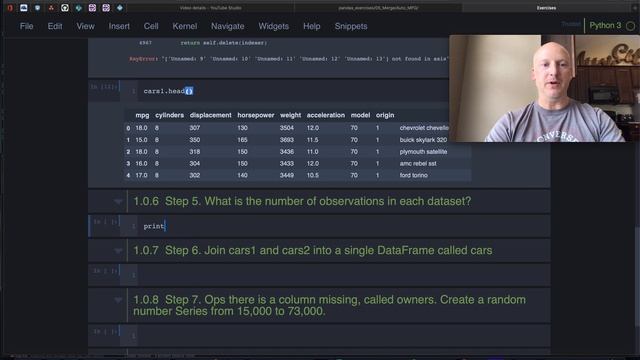Switch to the pandas_exercises browser tab
Image resolution: width=640 pixels, height=360 pixels.
coord(378,8)
